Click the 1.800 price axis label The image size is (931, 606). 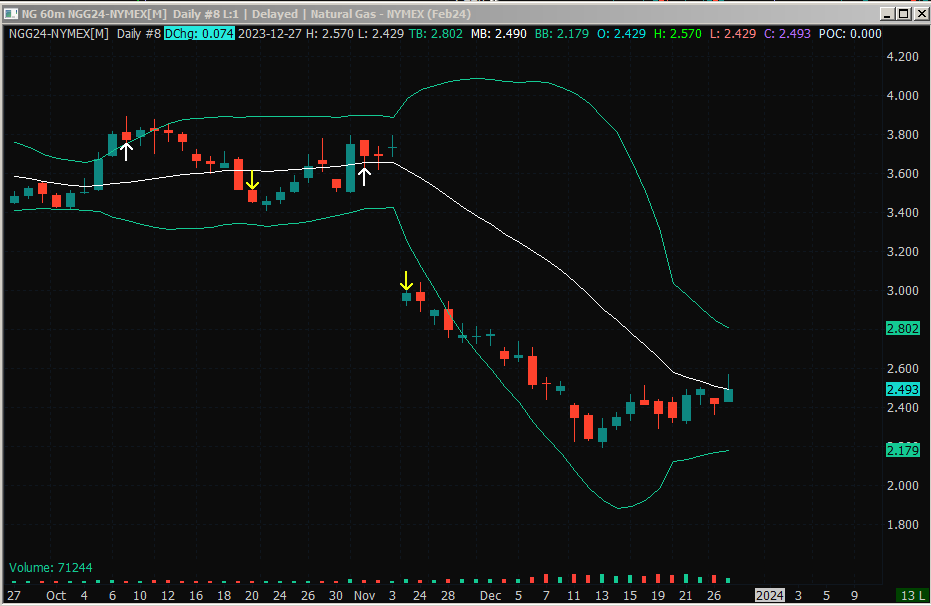(902, 525)
